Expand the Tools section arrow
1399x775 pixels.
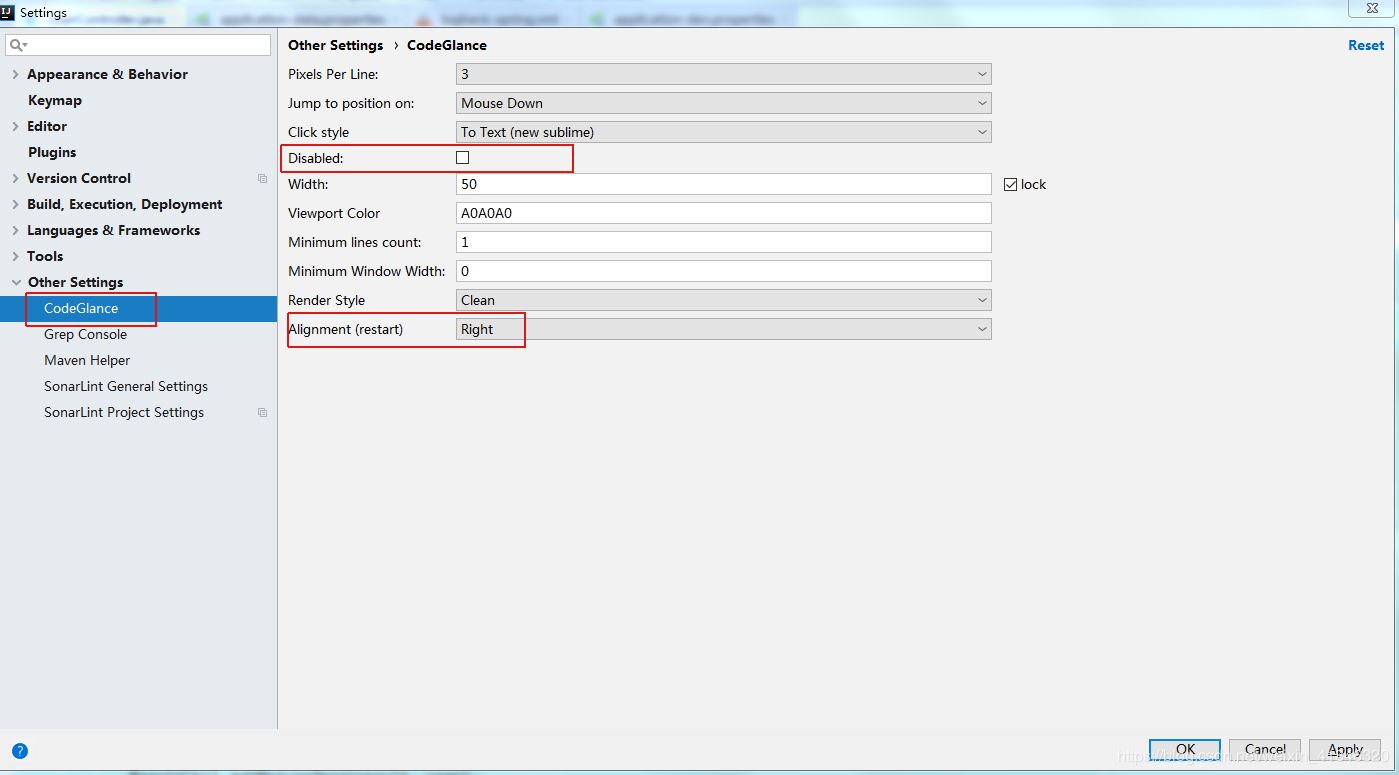click(15, 257)
